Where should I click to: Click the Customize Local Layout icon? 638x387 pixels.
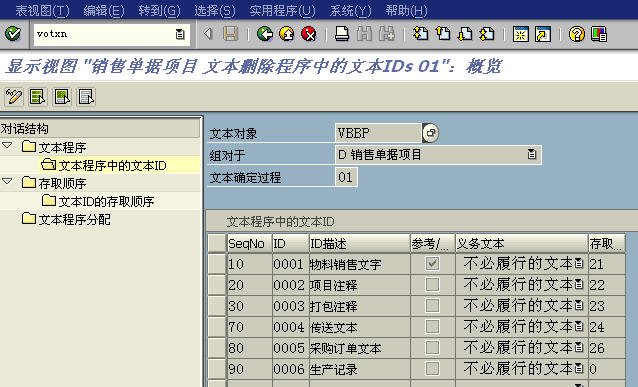point(599,34)
